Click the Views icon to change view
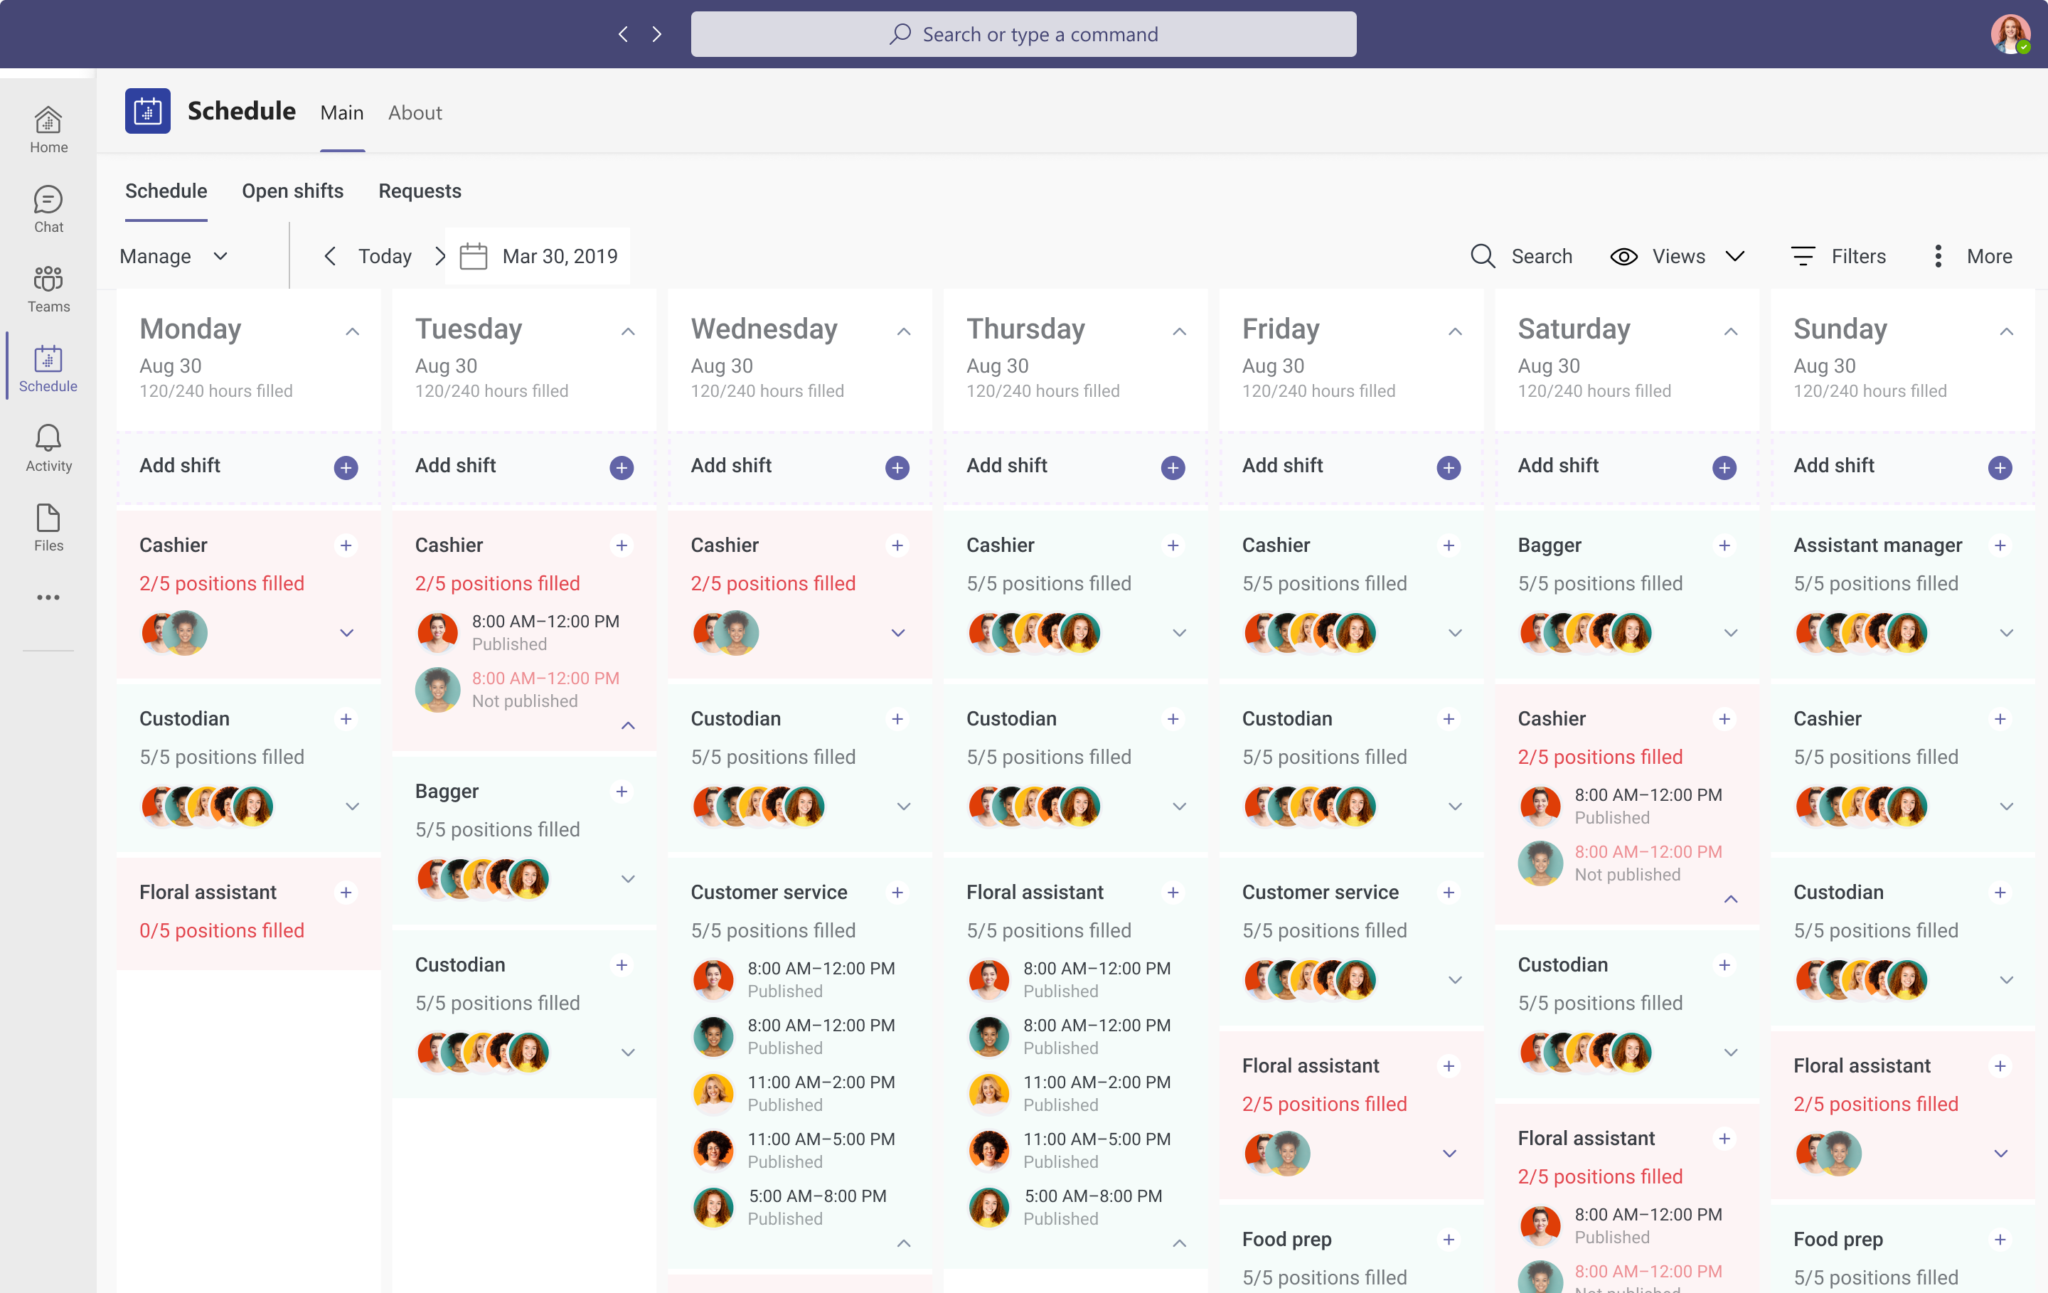The height and width of the screenshot is (1293, 2048). [x=1626, y=256]
